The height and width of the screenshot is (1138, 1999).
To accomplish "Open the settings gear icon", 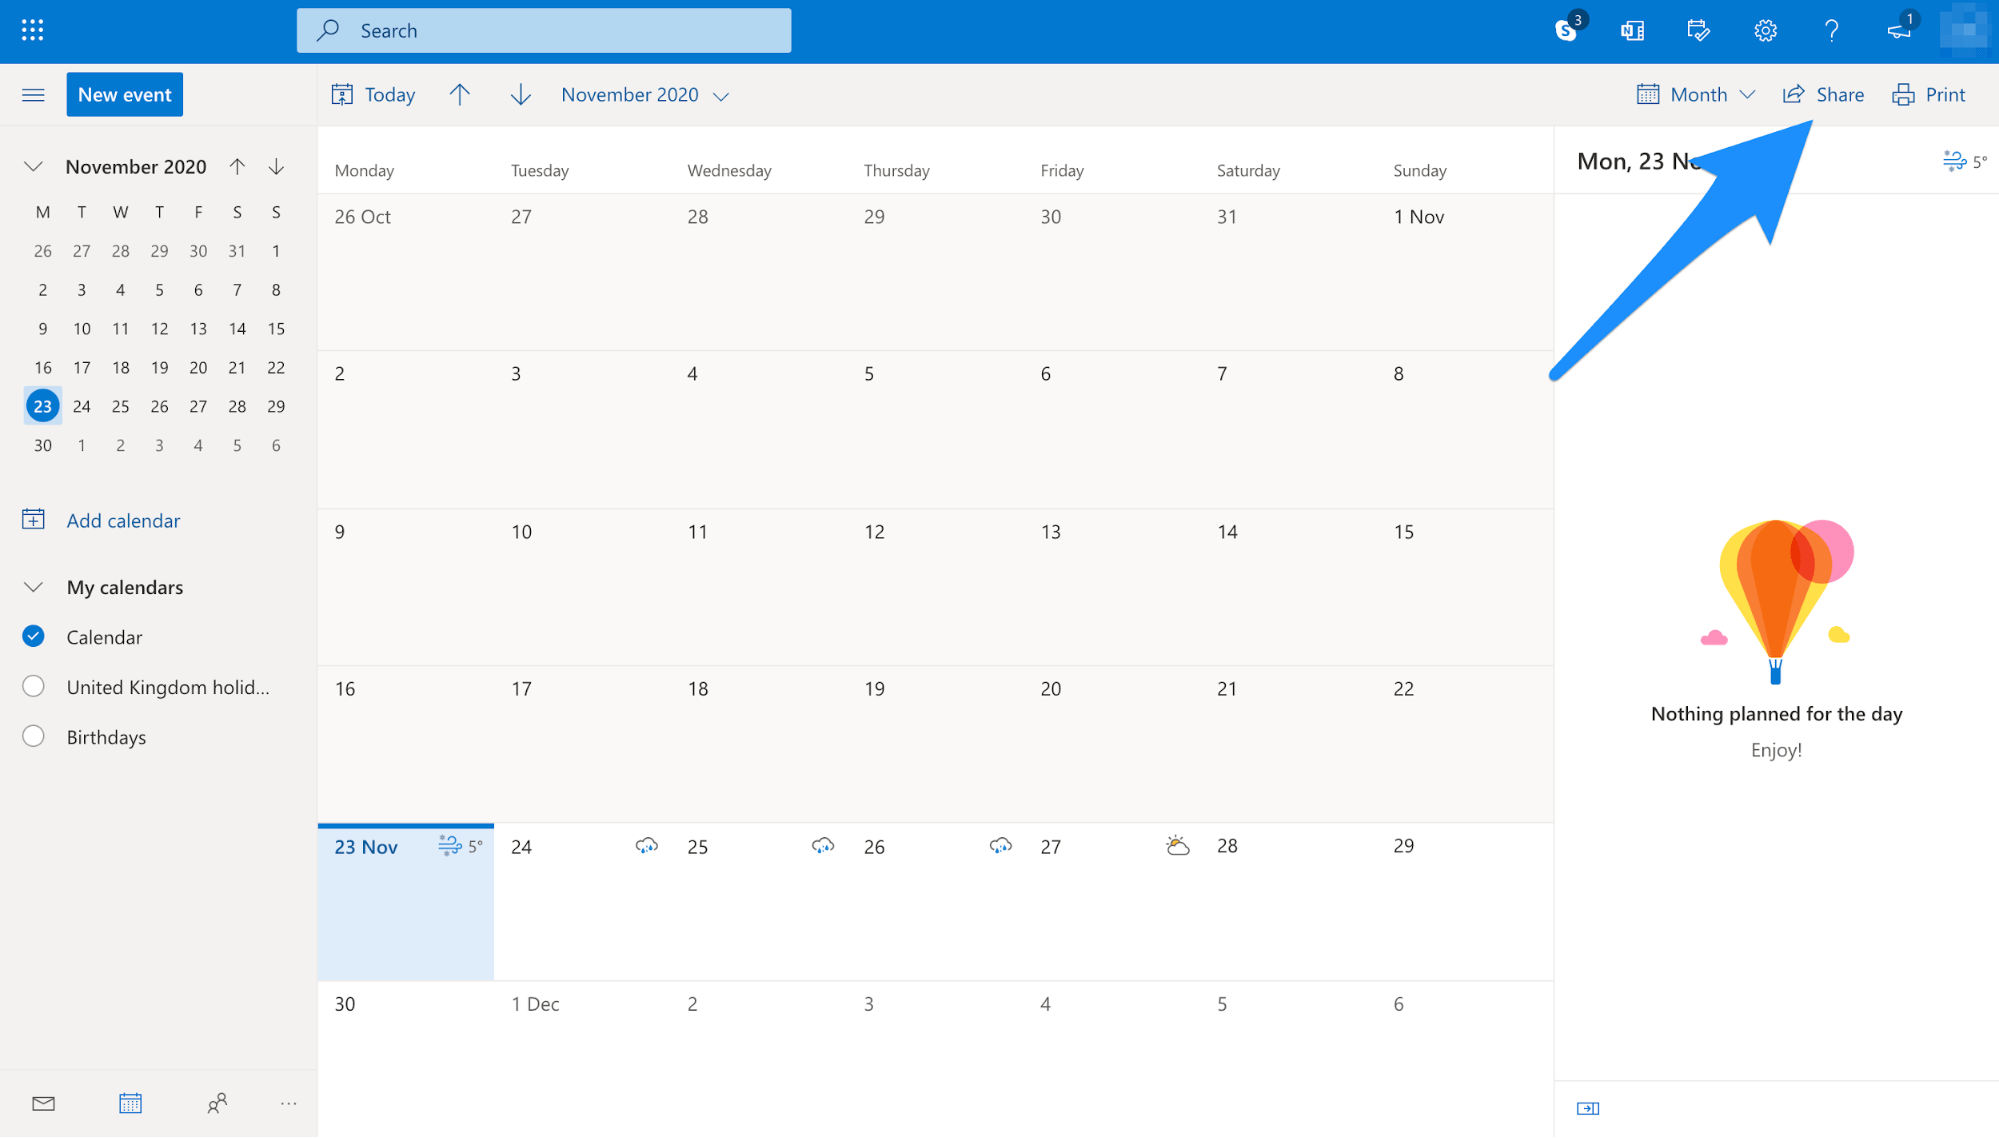I will coord(1765,30).
